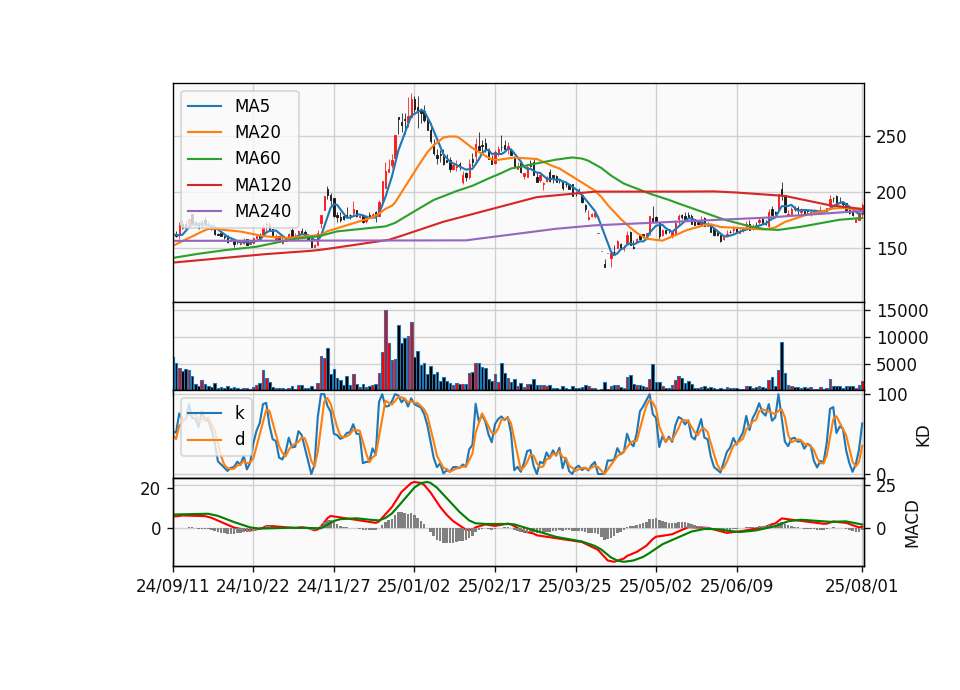
Task: Click the k label in the KD legend
Action: click(x=239, y=413)
